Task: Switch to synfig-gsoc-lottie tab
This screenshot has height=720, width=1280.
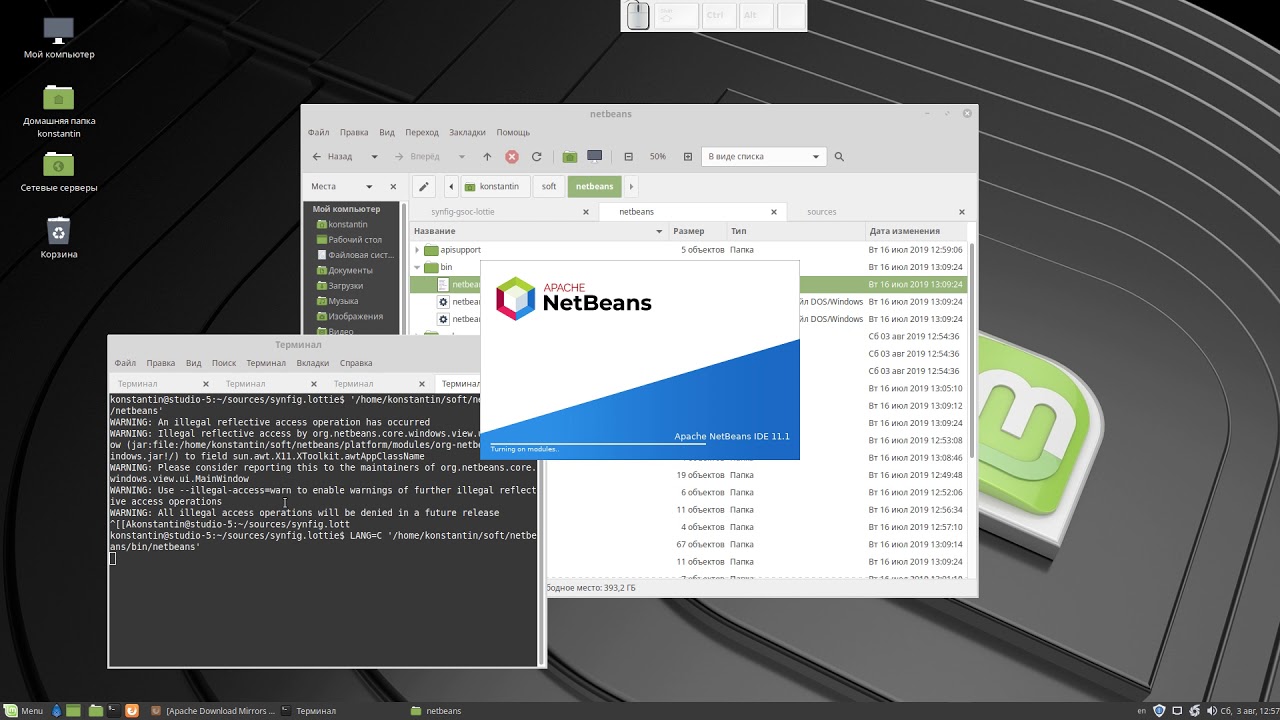Action: tap(504, 212)
